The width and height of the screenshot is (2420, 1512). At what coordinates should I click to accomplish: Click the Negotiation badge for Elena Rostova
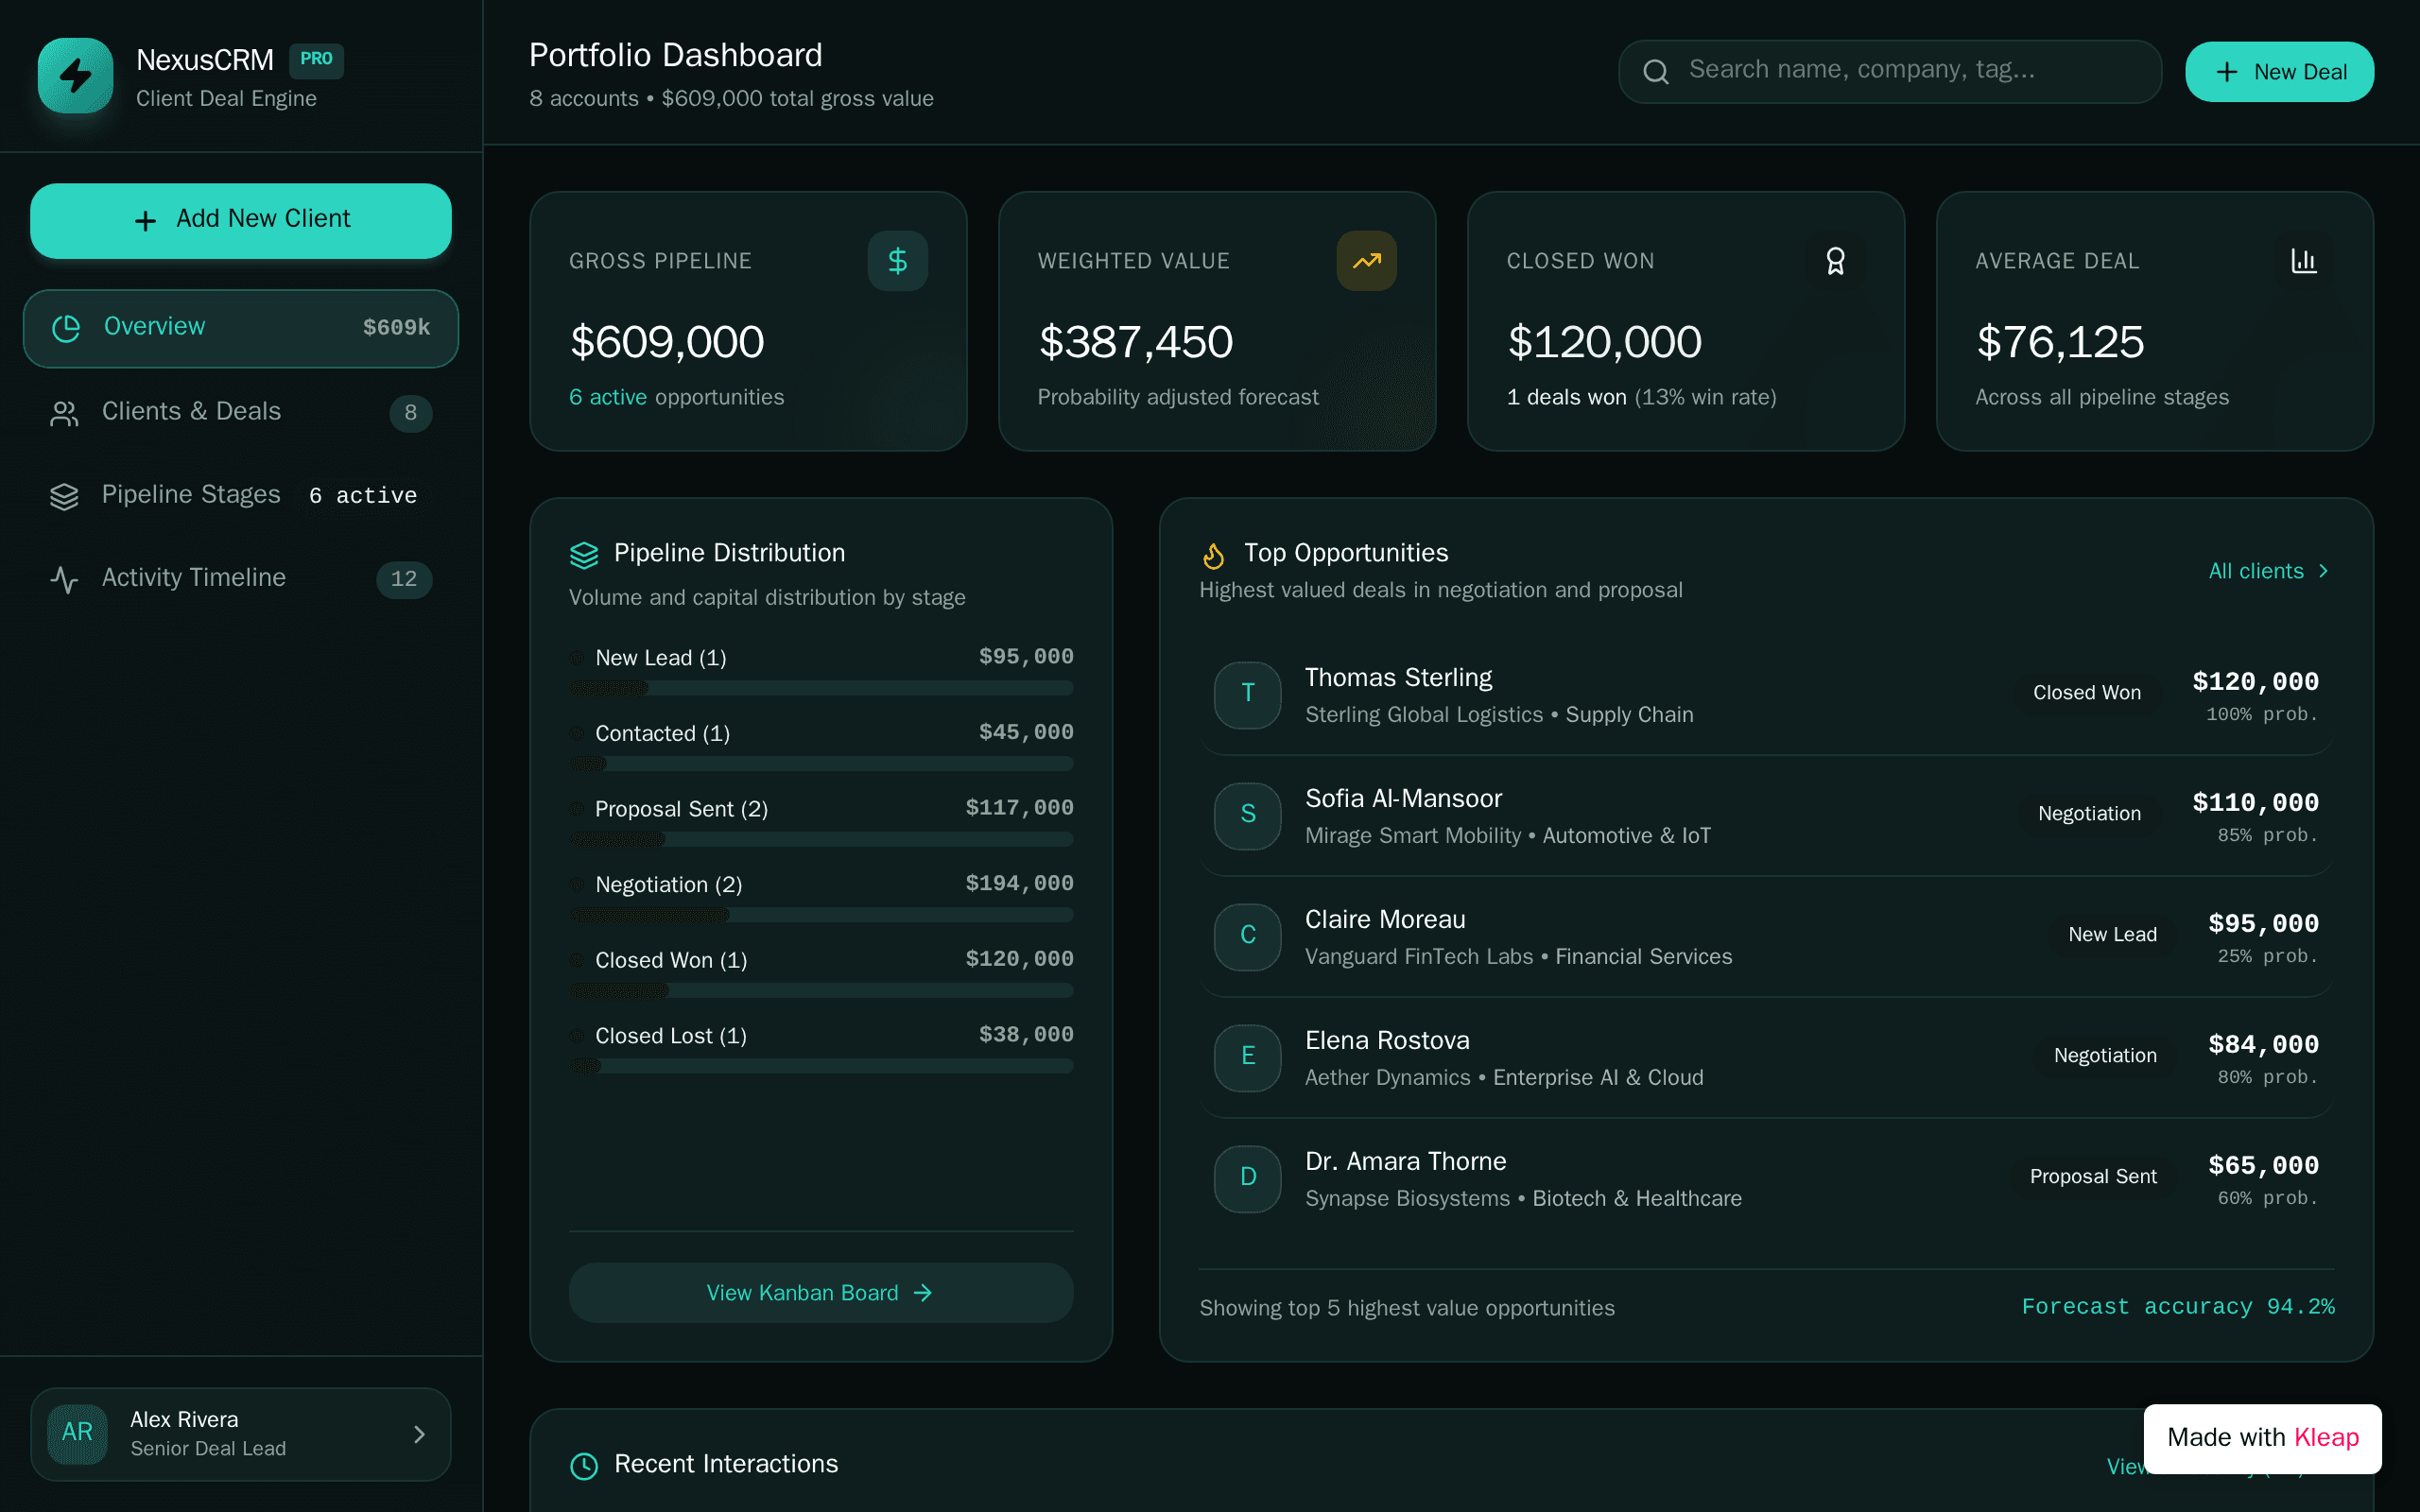point(2105,1056)
